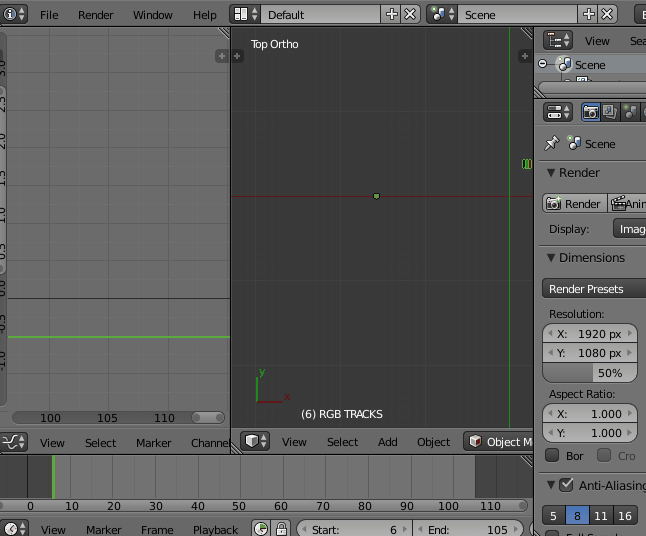Add a new screen layout
Screen dimensions: 646x536
[391, 14]
